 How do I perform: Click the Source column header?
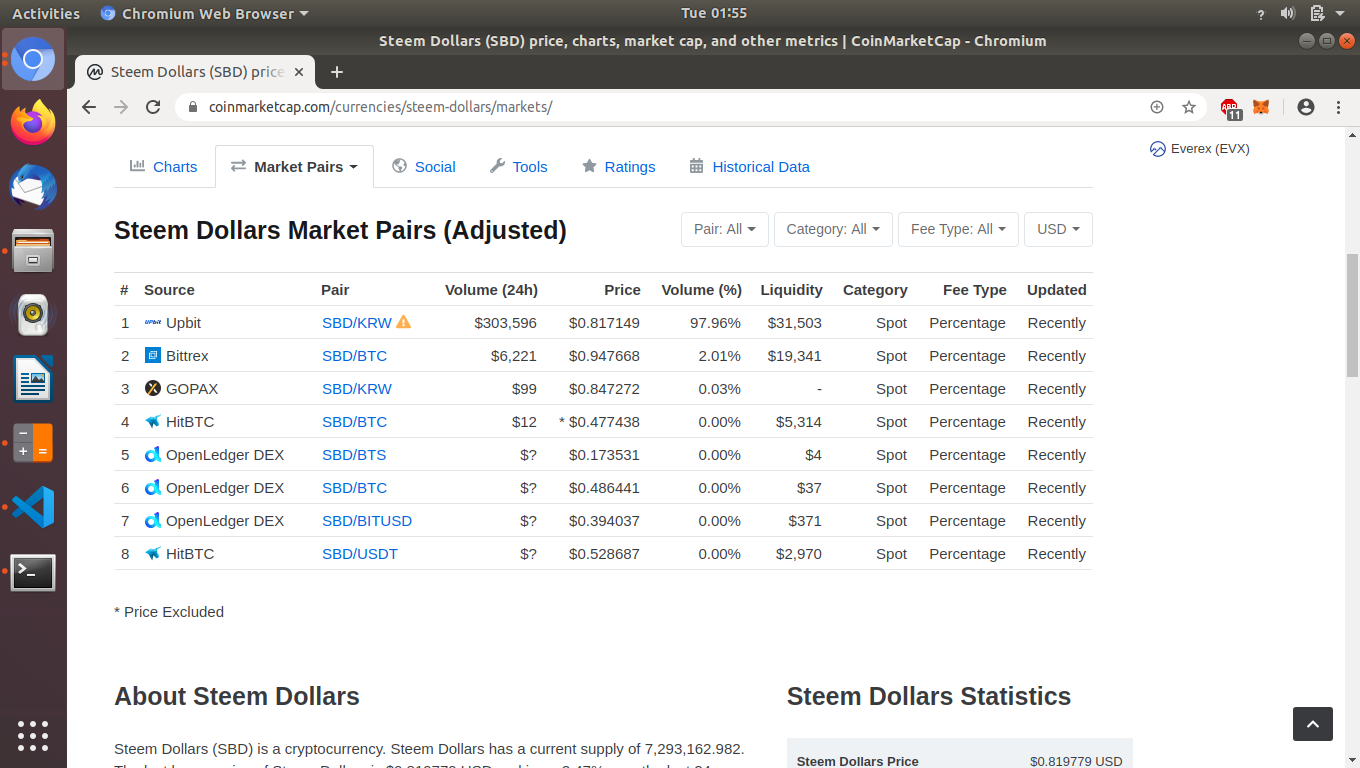point(169,290)
